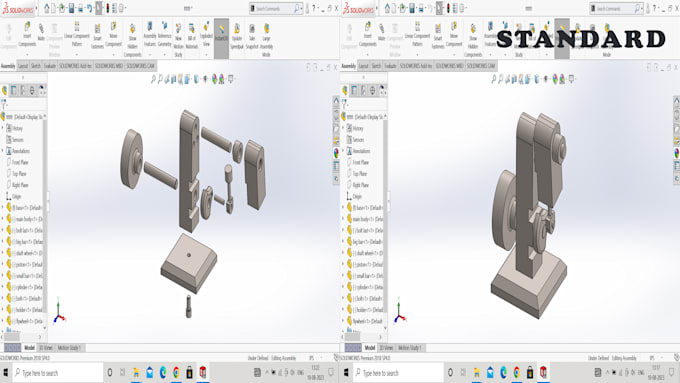
Task: Click Insert Components in the assembled-view window
Action: (x=367, y=35)
